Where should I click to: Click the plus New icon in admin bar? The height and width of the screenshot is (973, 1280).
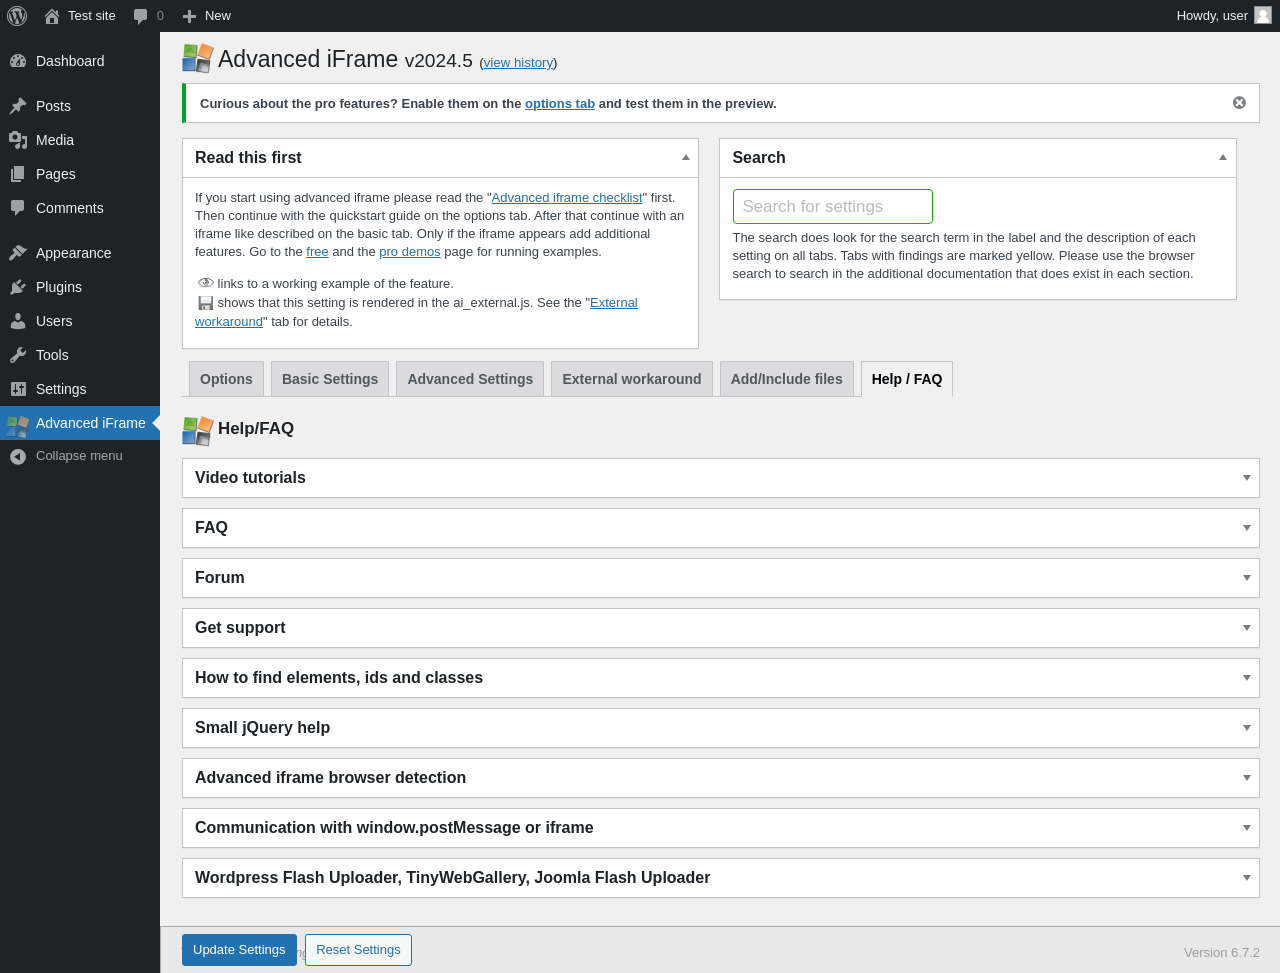click(189, 16)
